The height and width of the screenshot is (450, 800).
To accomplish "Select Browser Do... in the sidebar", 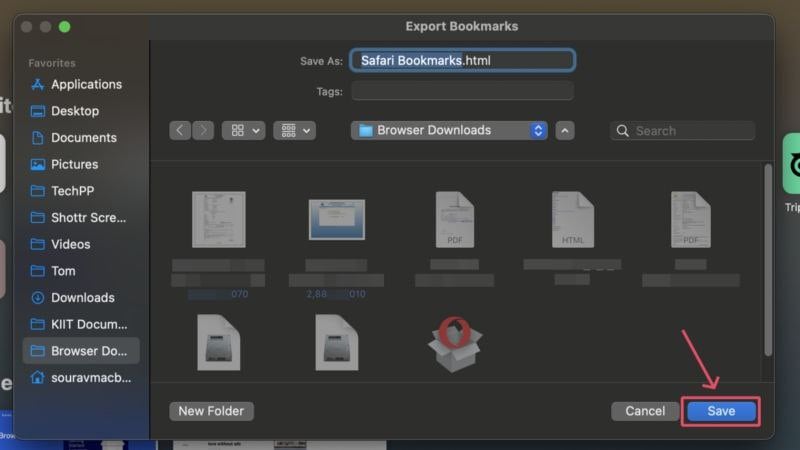I will tap(81, 351).
